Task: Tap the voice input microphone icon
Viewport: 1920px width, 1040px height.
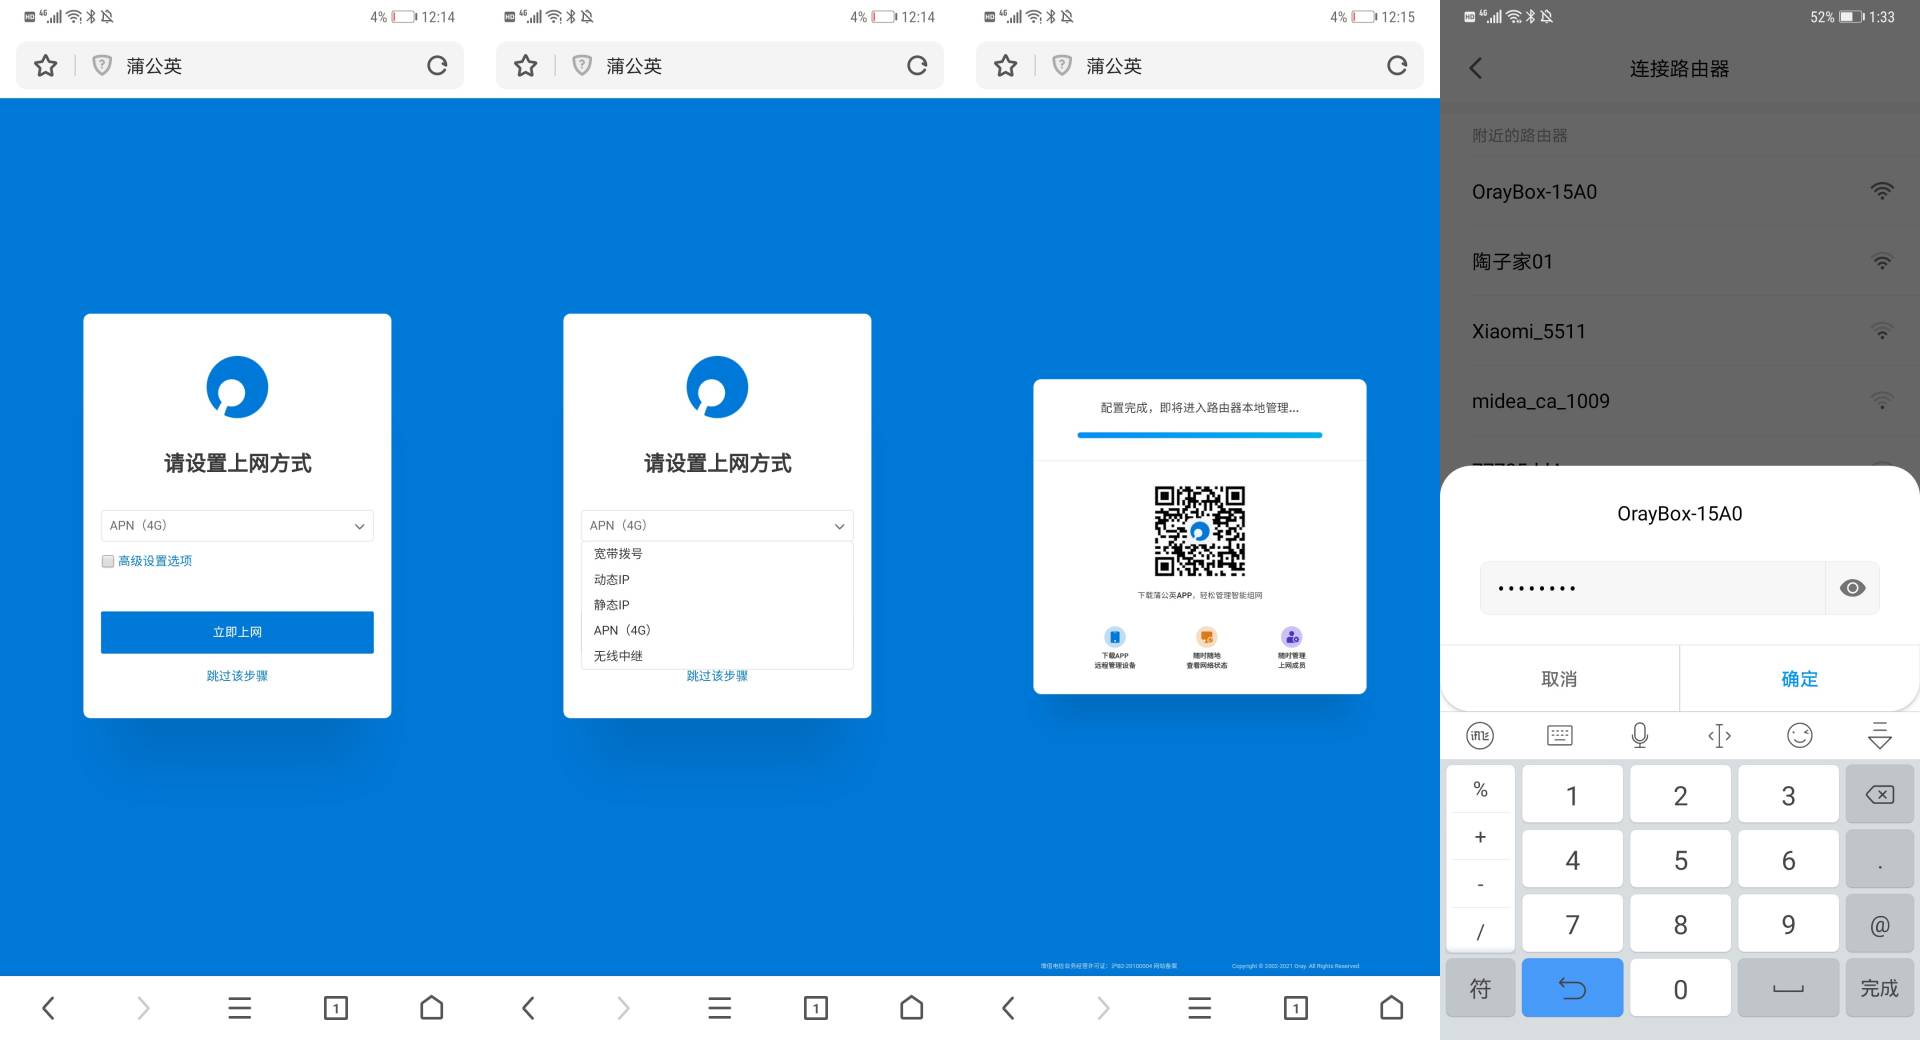Action: [x=1639, y=736]
